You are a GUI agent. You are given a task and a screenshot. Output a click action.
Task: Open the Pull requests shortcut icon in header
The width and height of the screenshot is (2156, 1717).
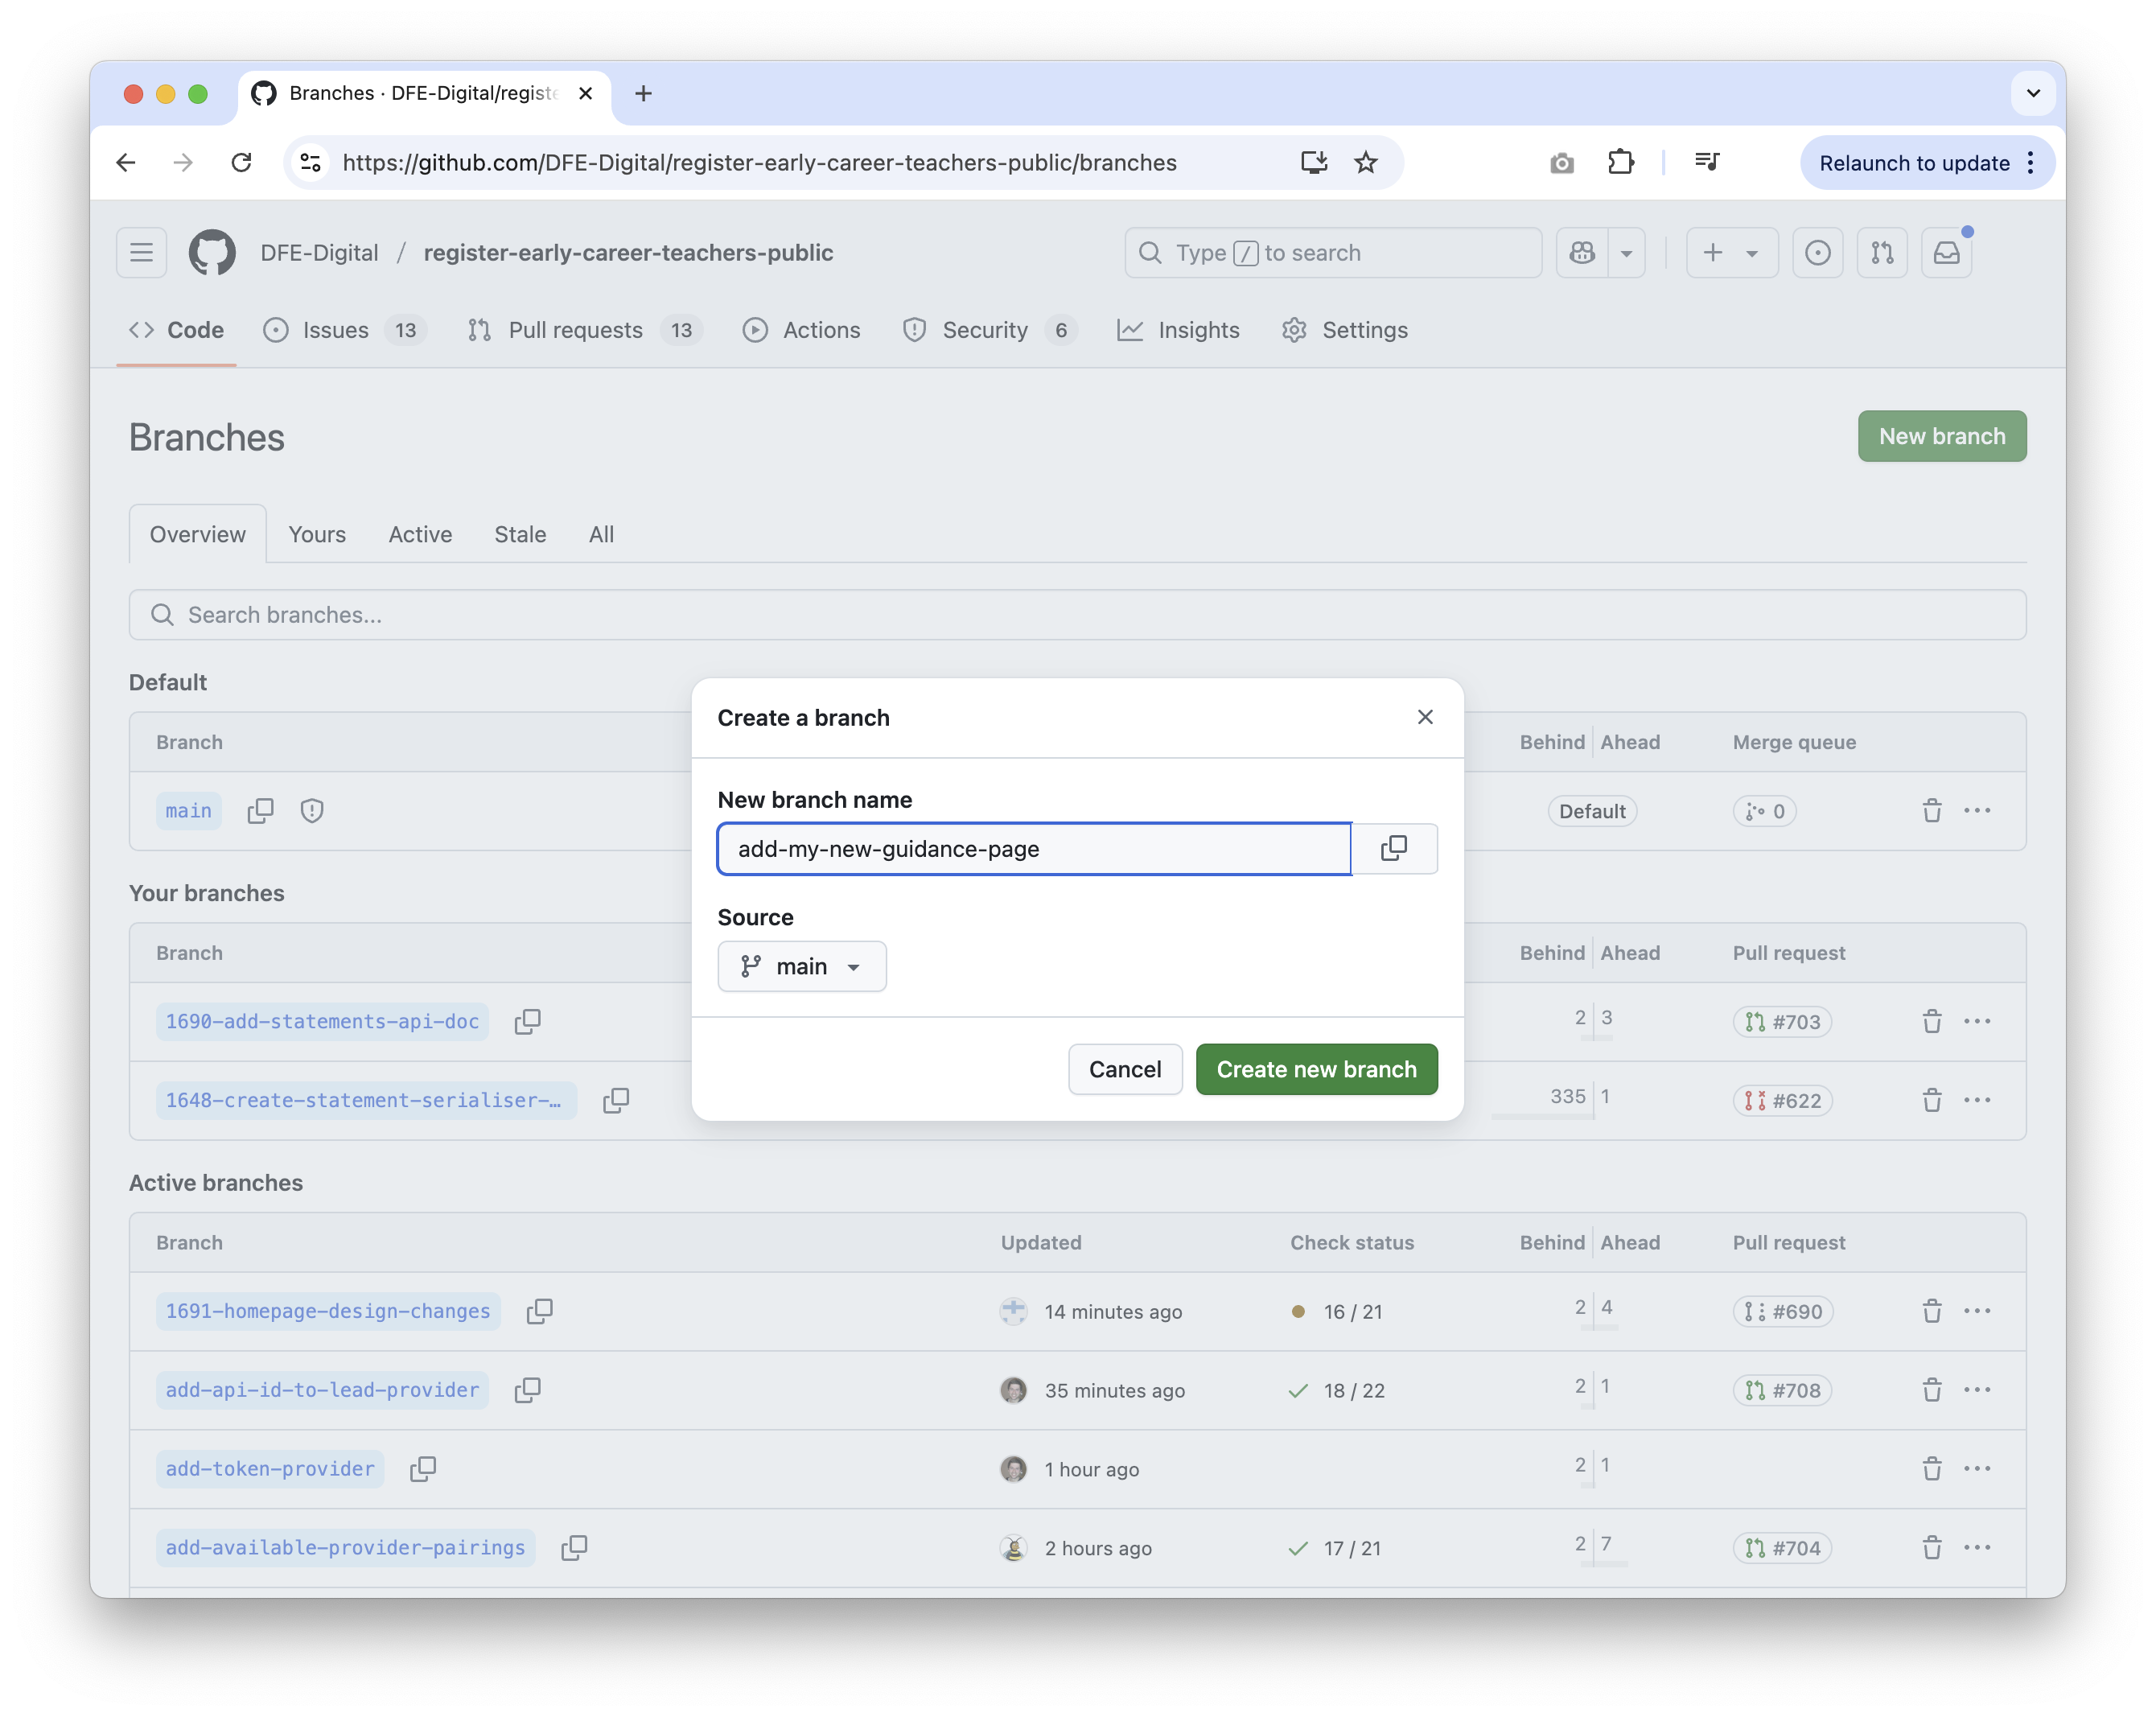pos(1882,252)
